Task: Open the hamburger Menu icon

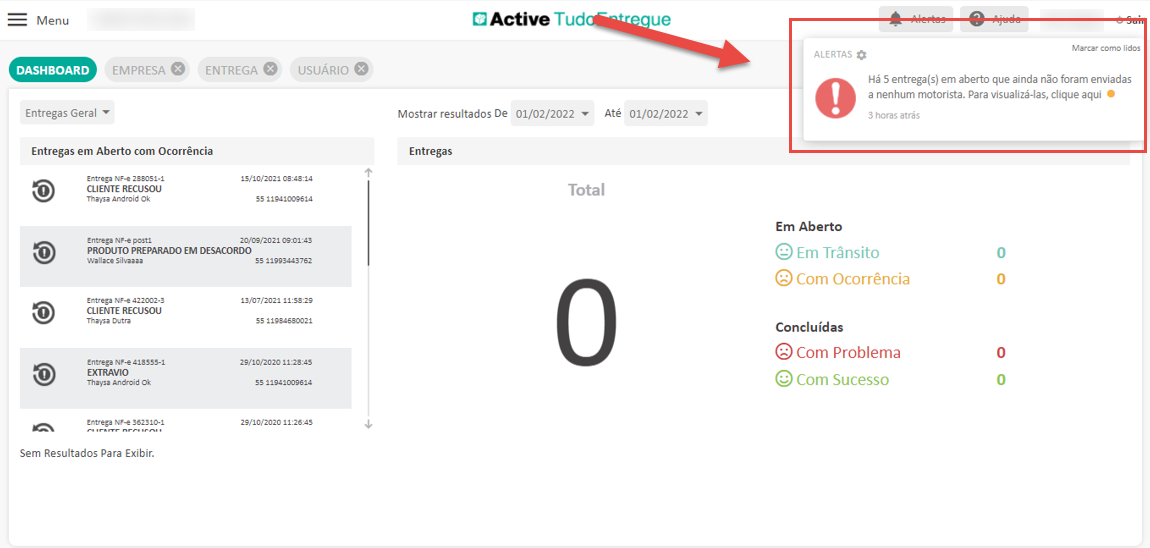Action: [18, 20]
